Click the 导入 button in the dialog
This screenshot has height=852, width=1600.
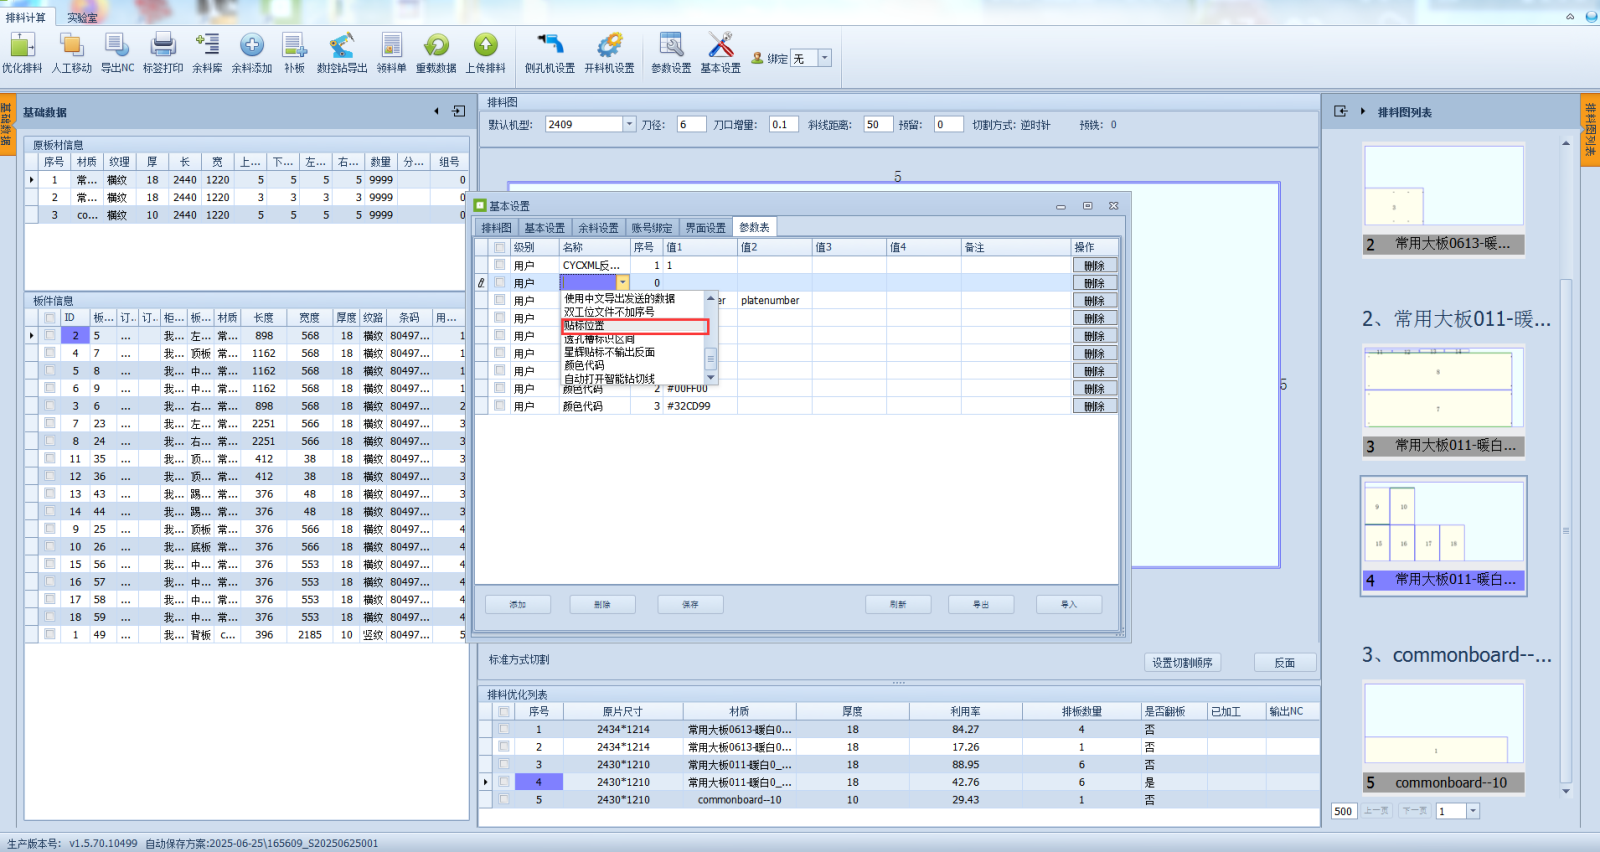point(1069,604)
